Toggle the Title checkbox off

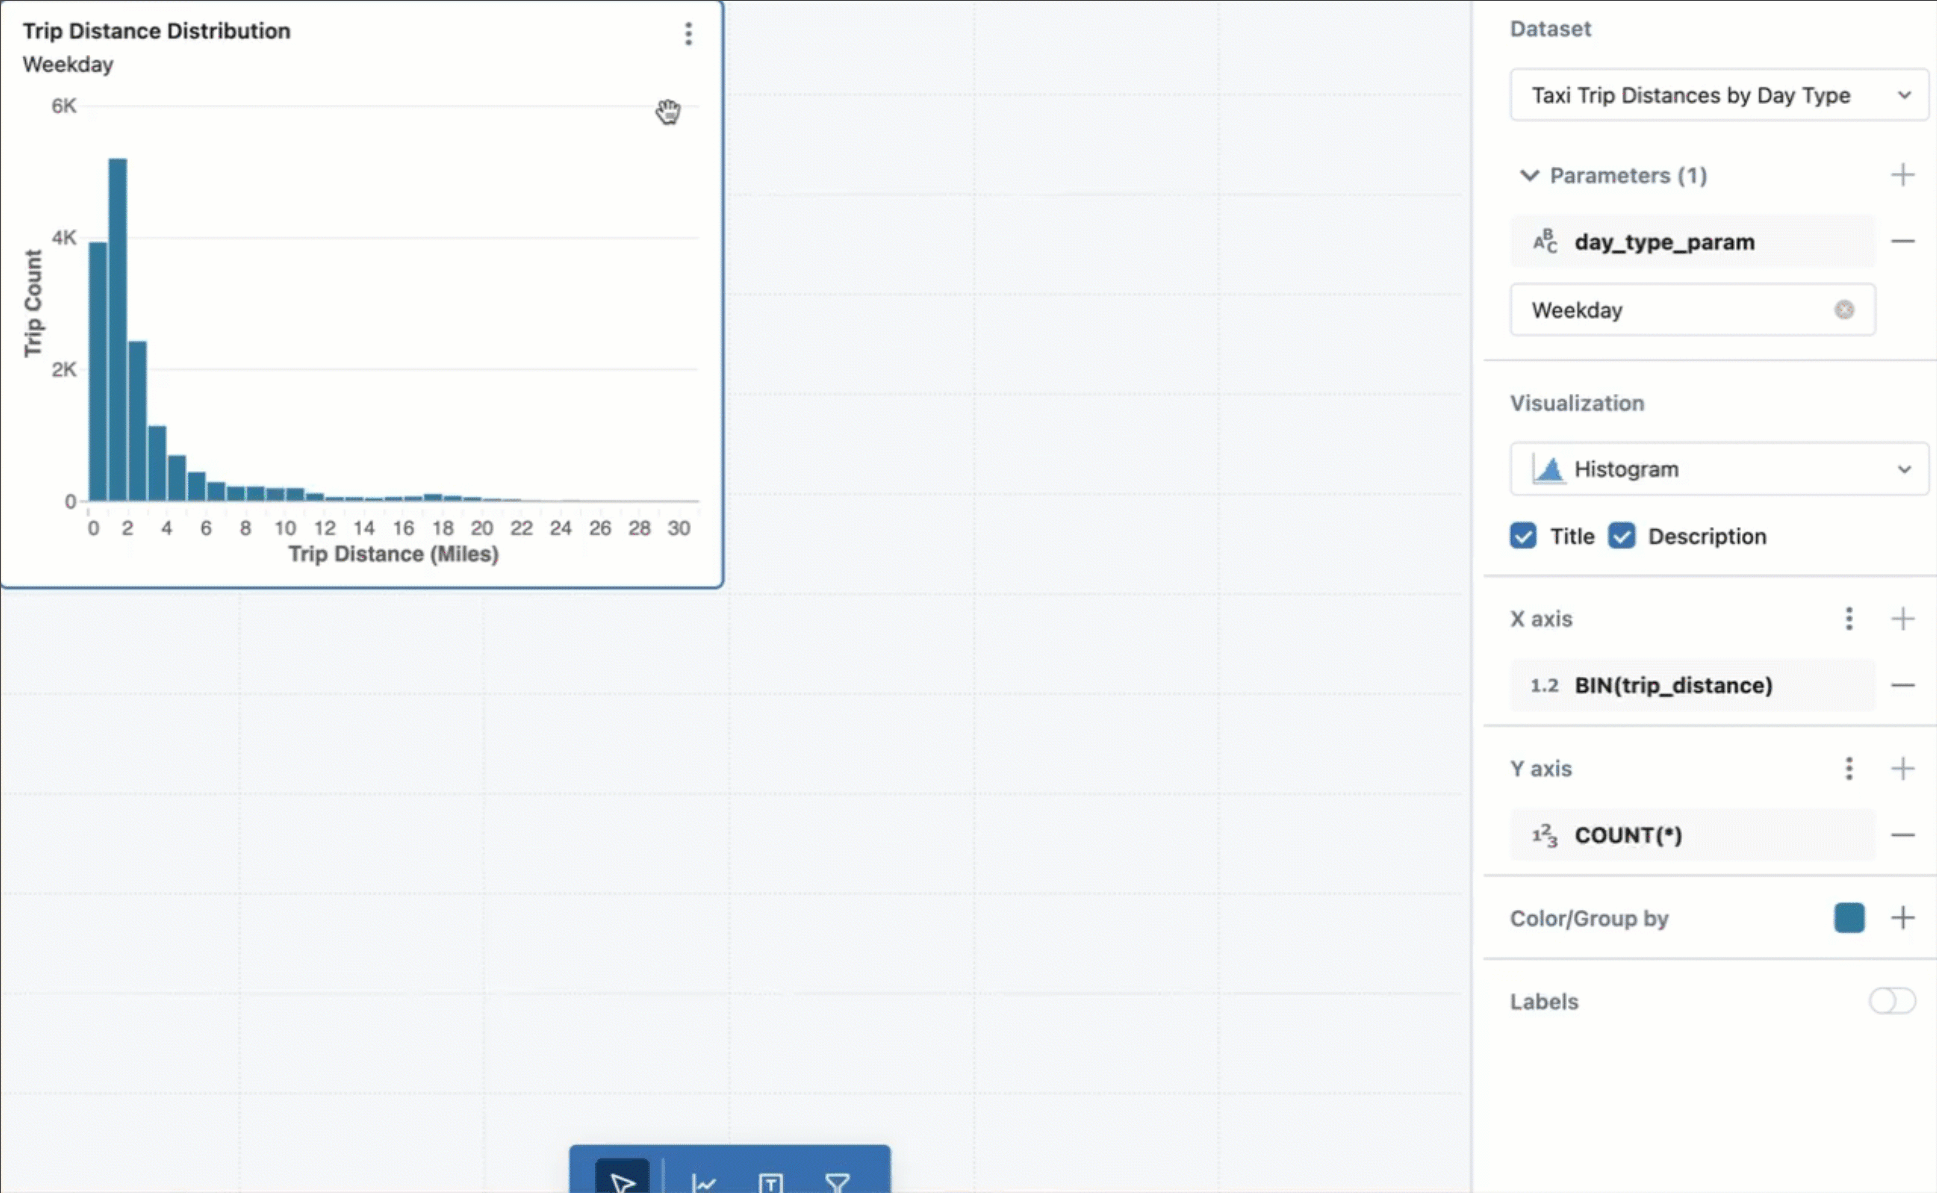1523,536
